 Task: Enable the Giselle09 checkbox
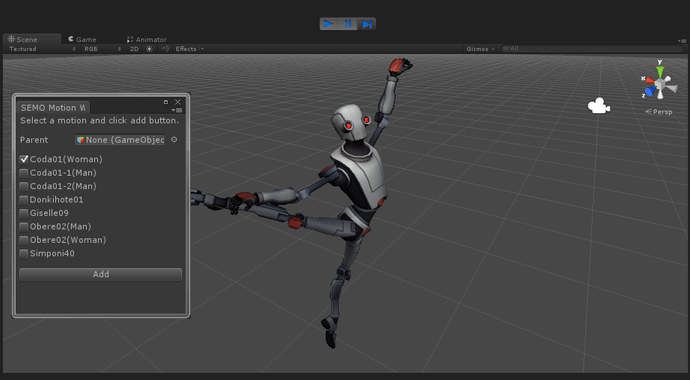[x=24, y=213]
